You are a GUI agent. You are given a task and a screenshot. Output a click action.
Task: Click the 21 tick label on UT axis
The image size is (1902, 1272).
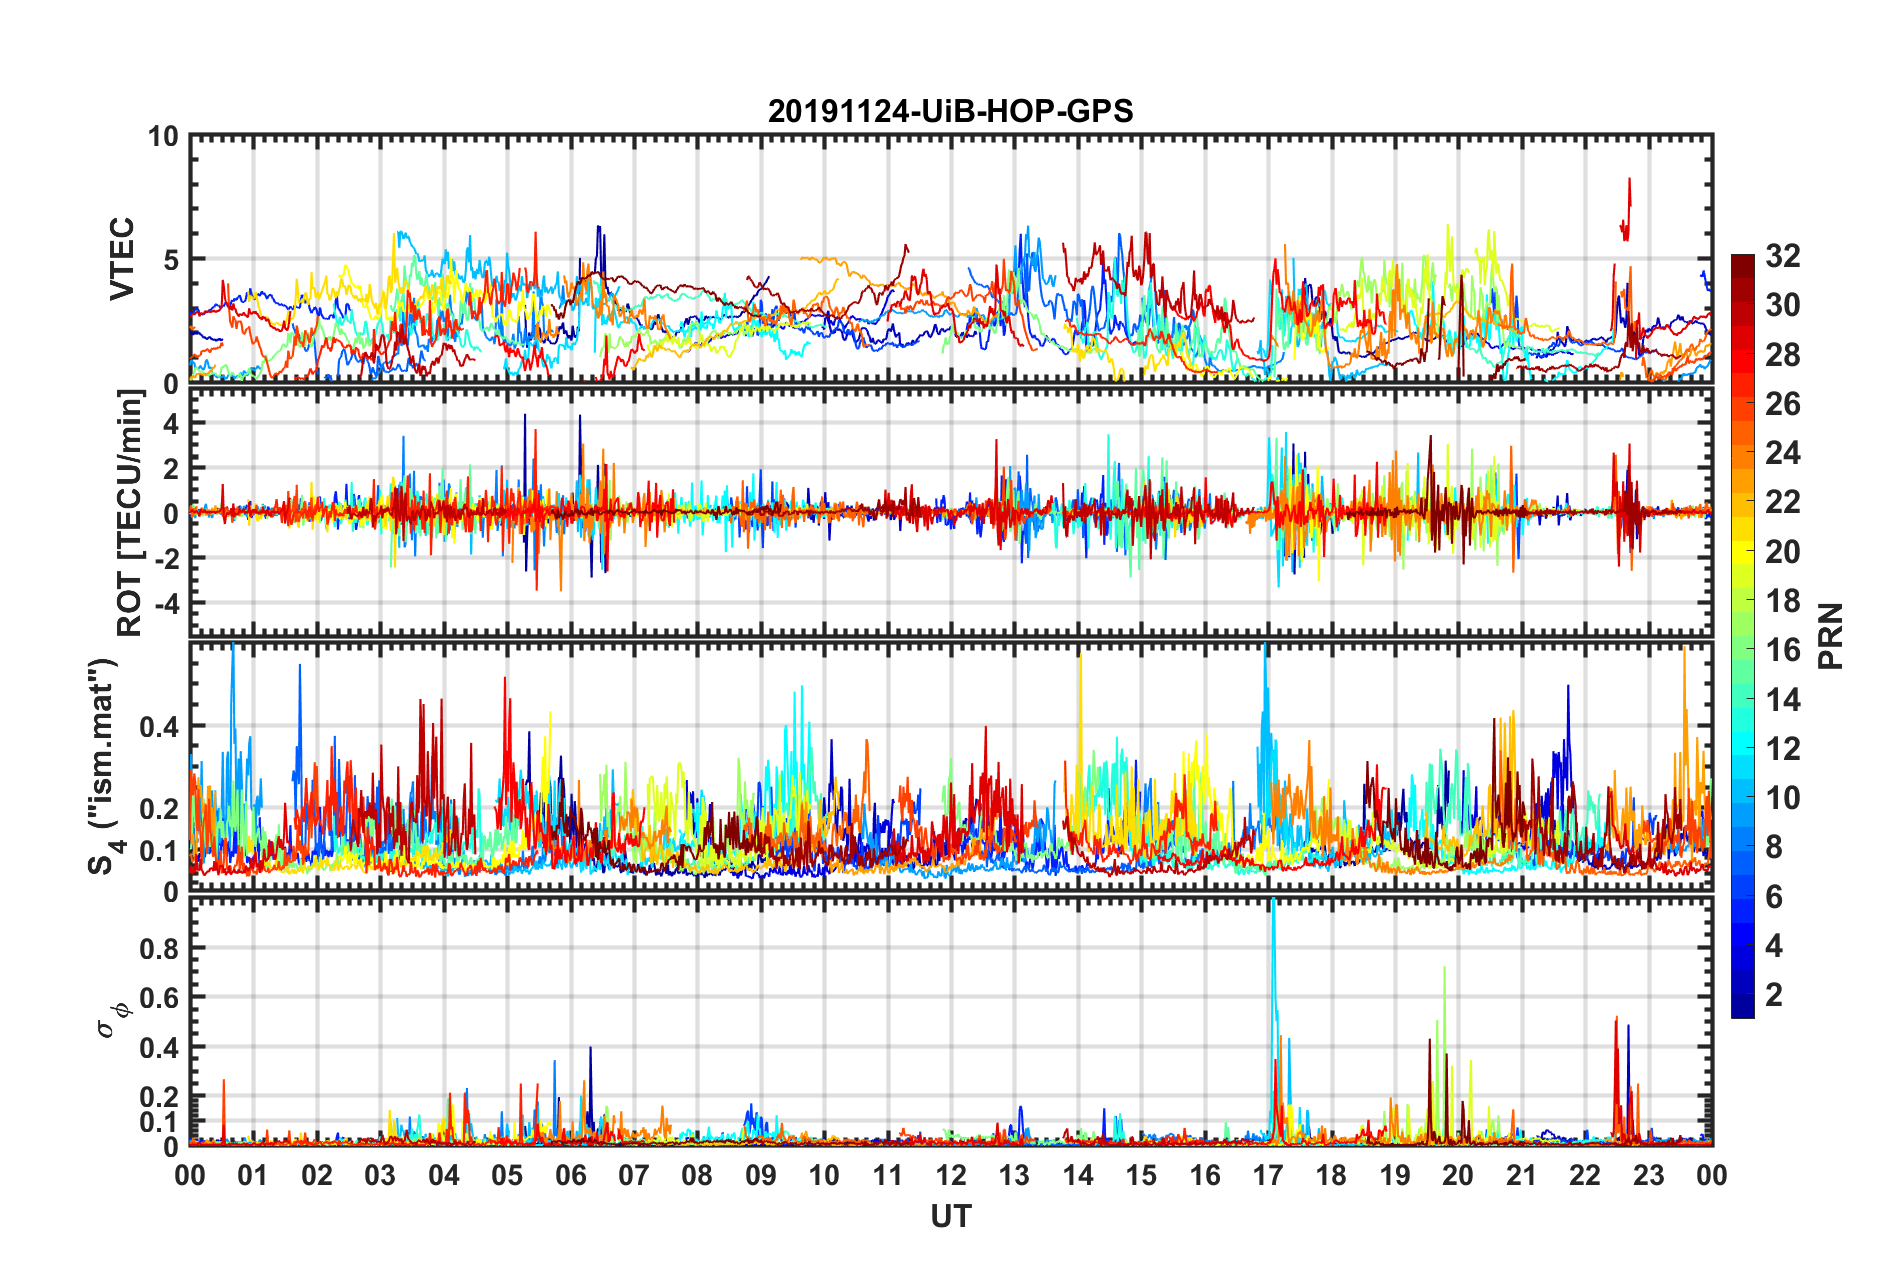pyautogui.click(x=1522, y=1175)
